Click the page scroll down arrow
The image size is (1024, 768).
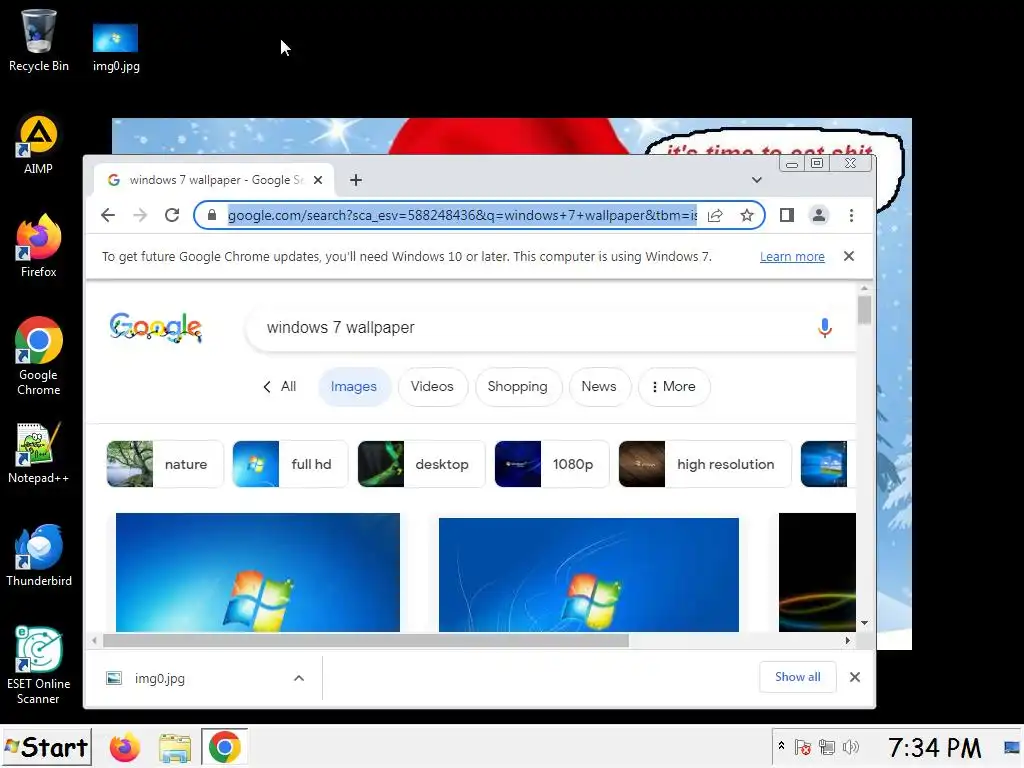coord(864,623)
